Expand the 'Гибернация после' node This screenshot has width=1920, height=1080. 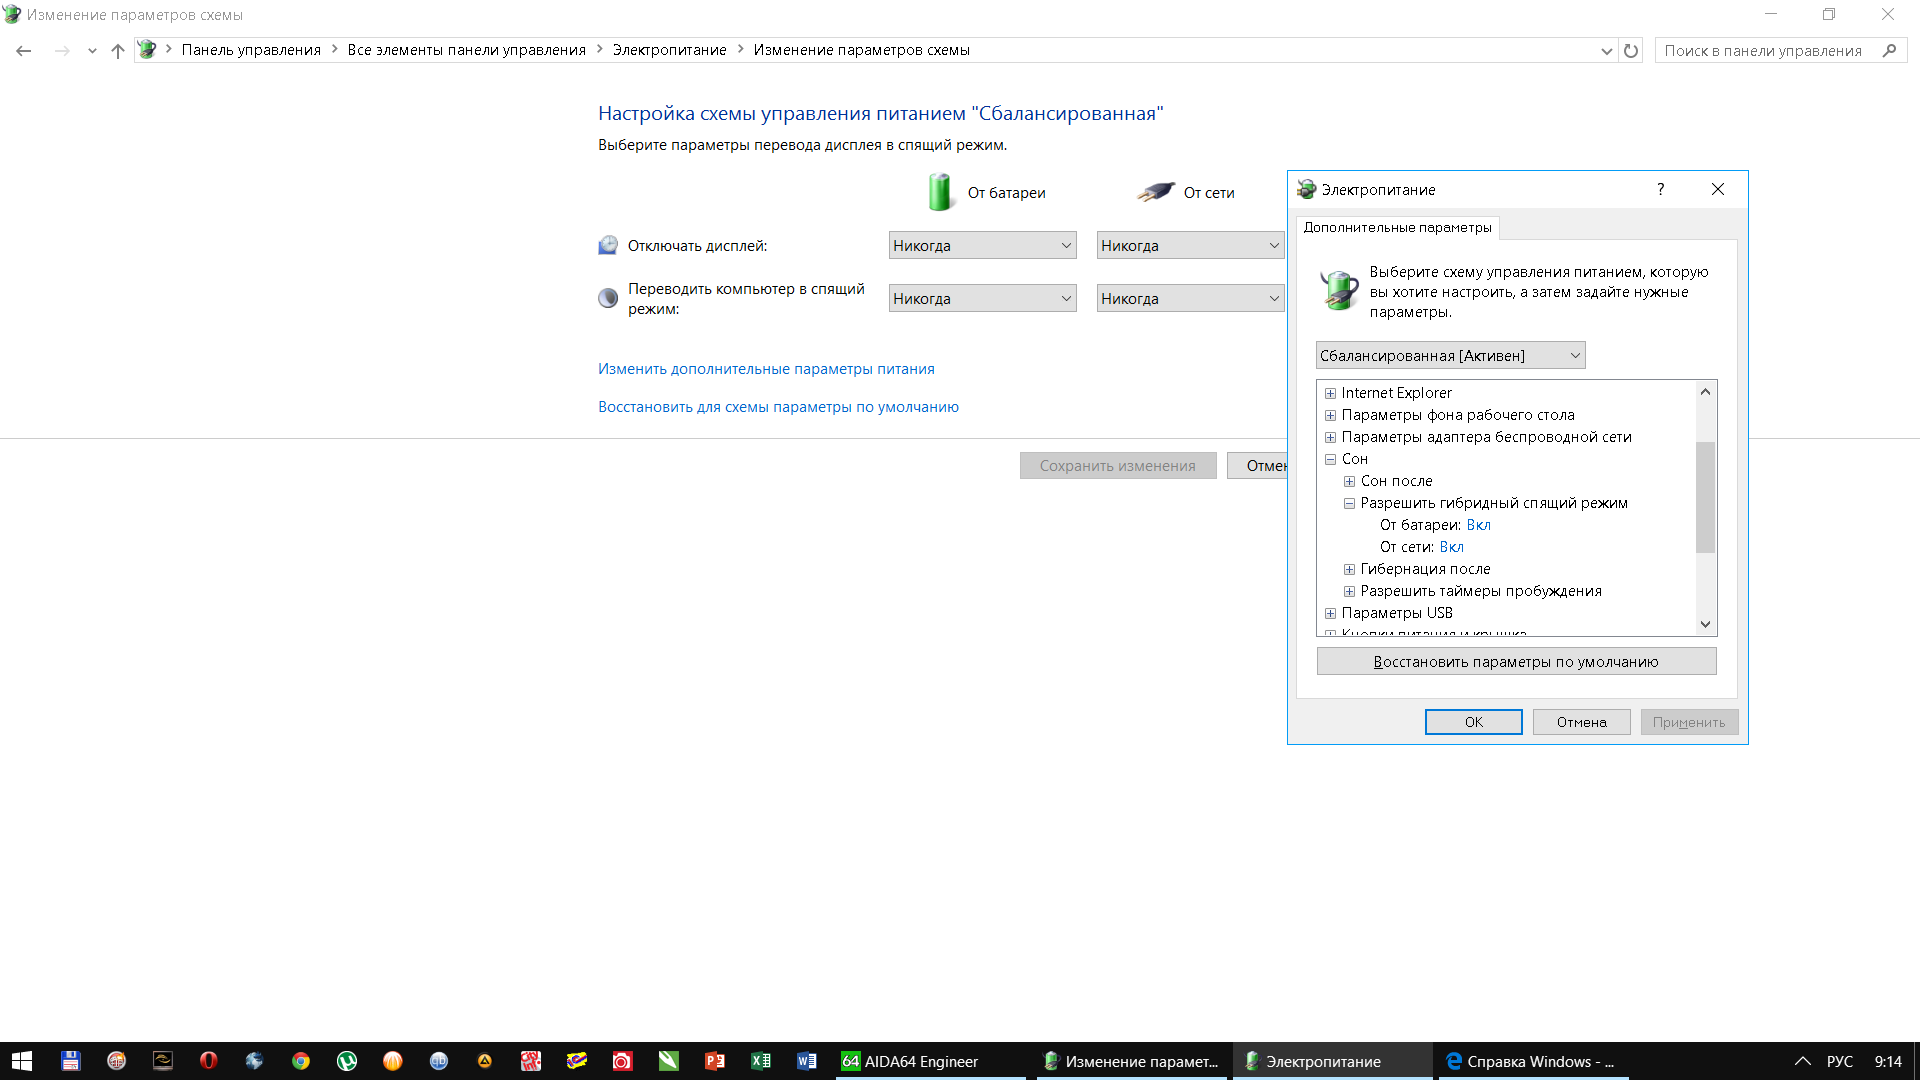coord(1349,569)
